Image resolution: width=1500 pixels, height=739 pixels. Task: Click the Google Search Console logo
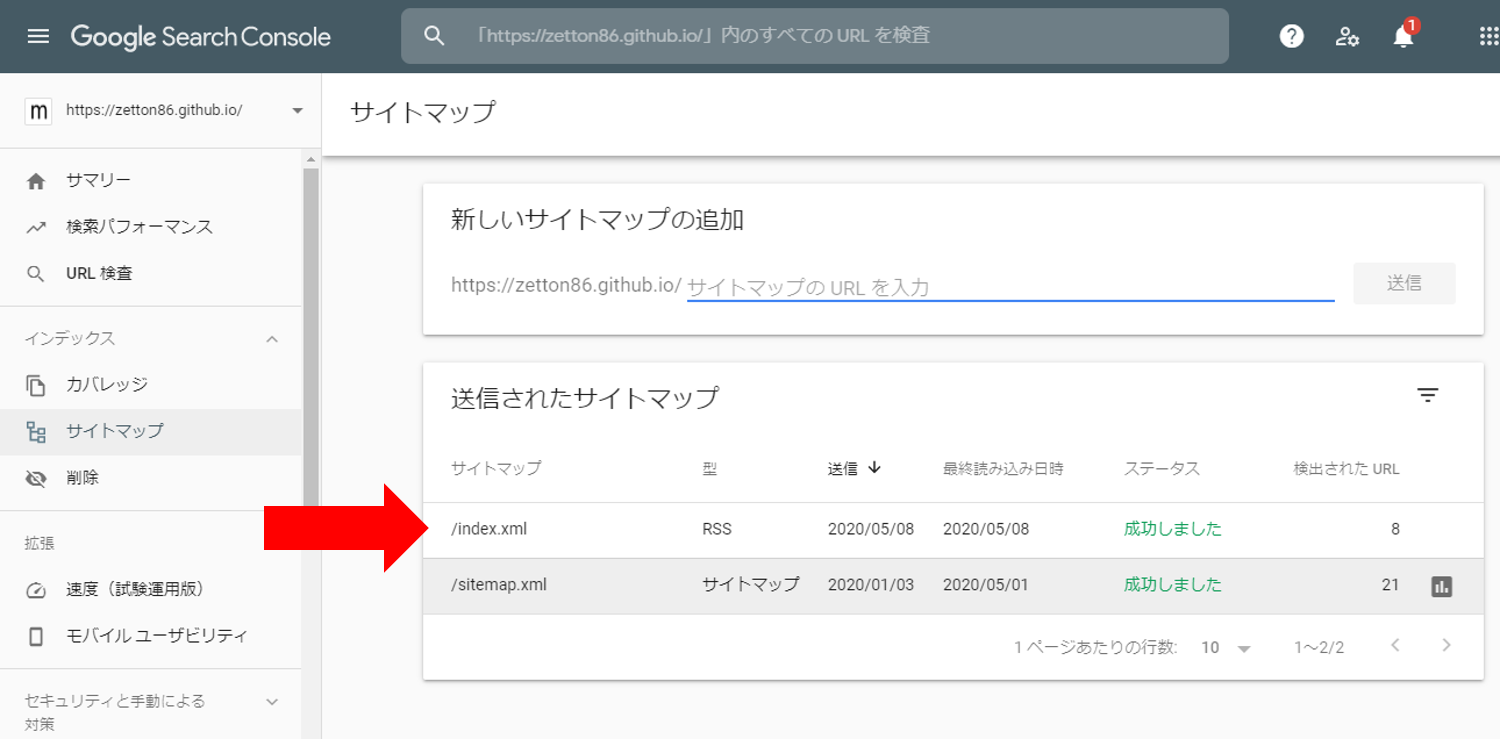point(200,37)
